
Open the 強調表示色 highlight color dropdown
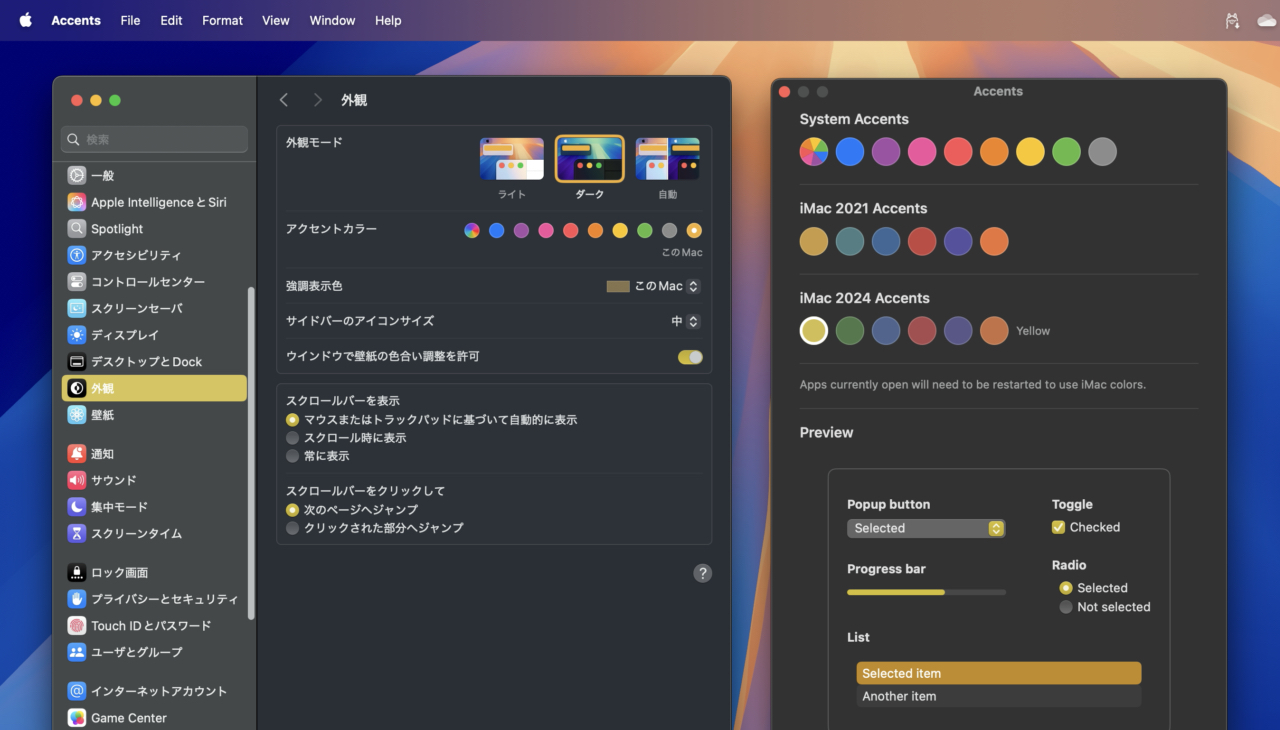[653, 286]
